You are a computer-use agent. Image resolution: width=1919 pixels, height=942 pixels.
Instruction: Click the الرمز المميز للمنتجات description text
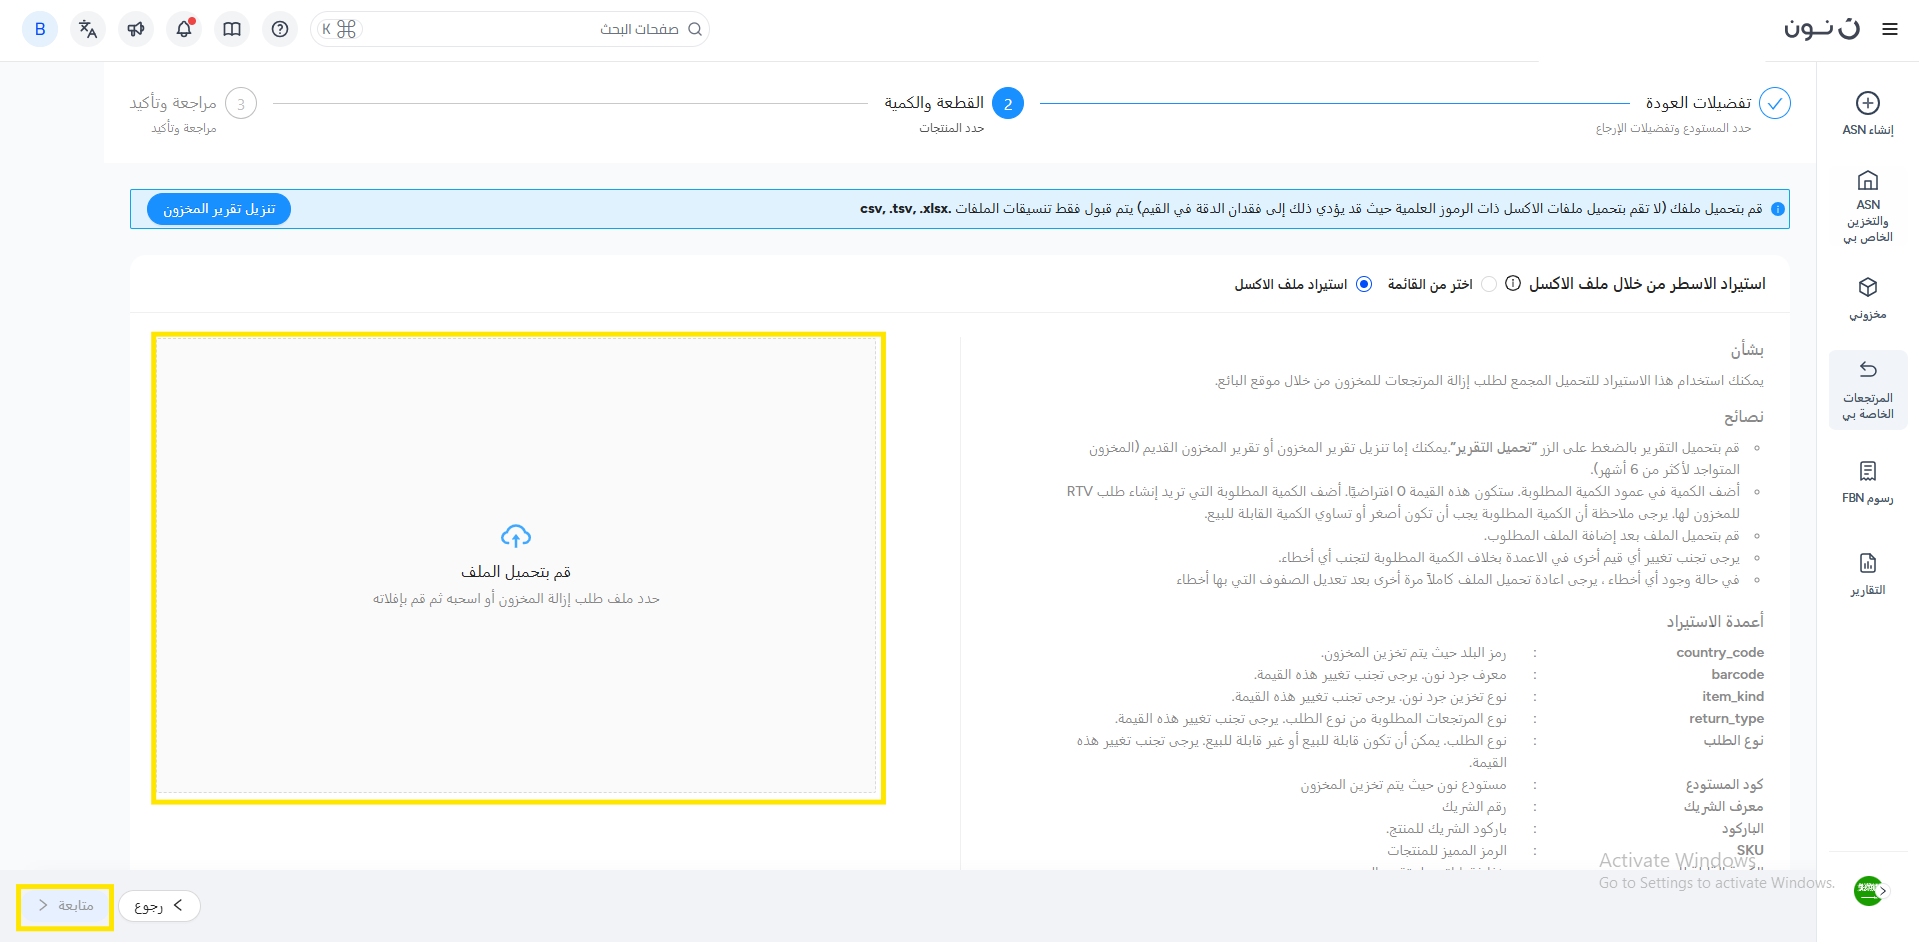click(1447, 851)
